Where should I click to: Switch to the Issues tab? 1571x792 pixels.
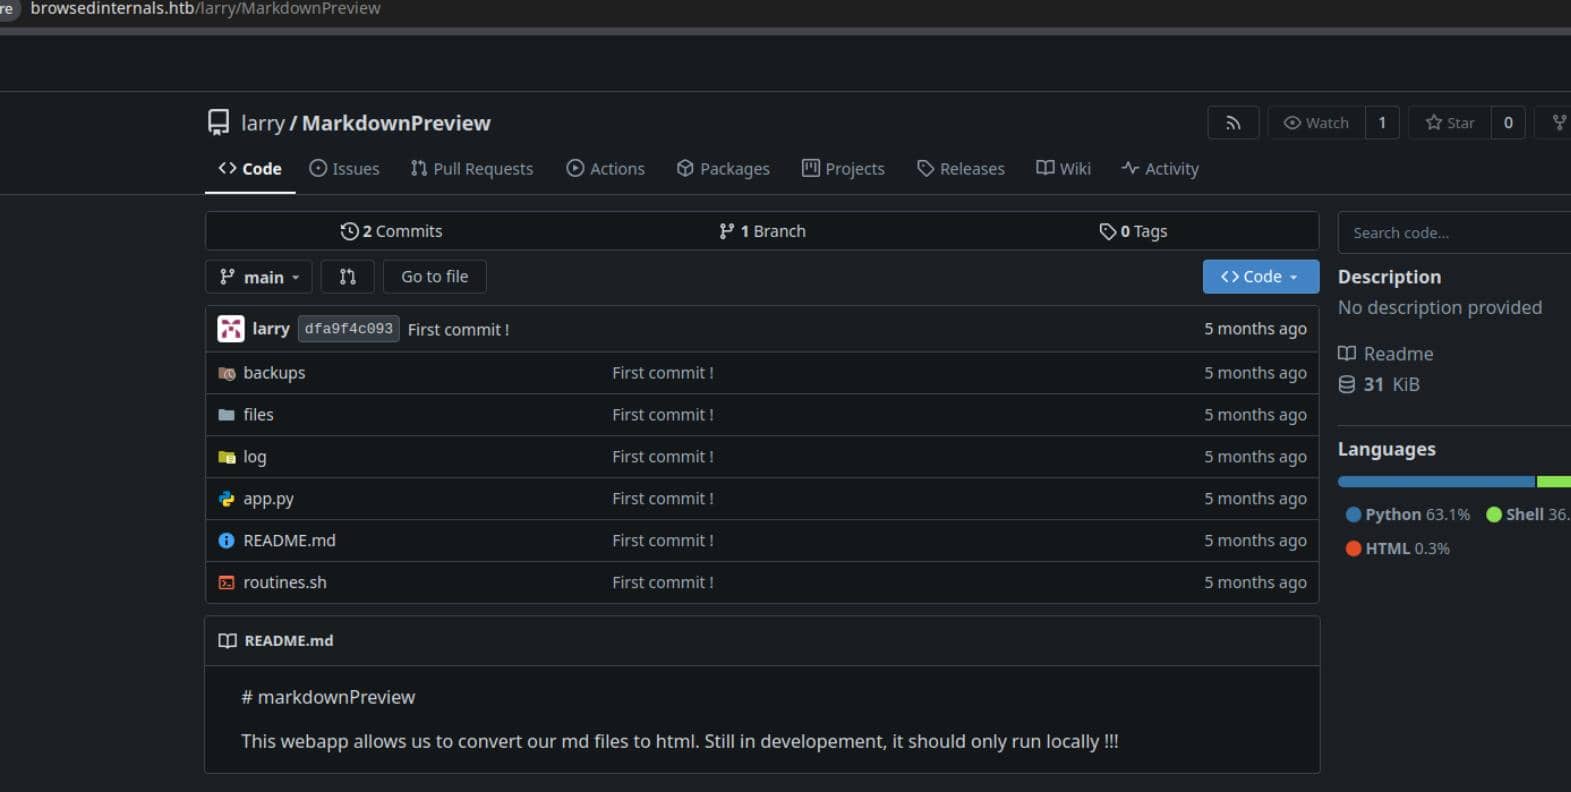tap(344, 169)
